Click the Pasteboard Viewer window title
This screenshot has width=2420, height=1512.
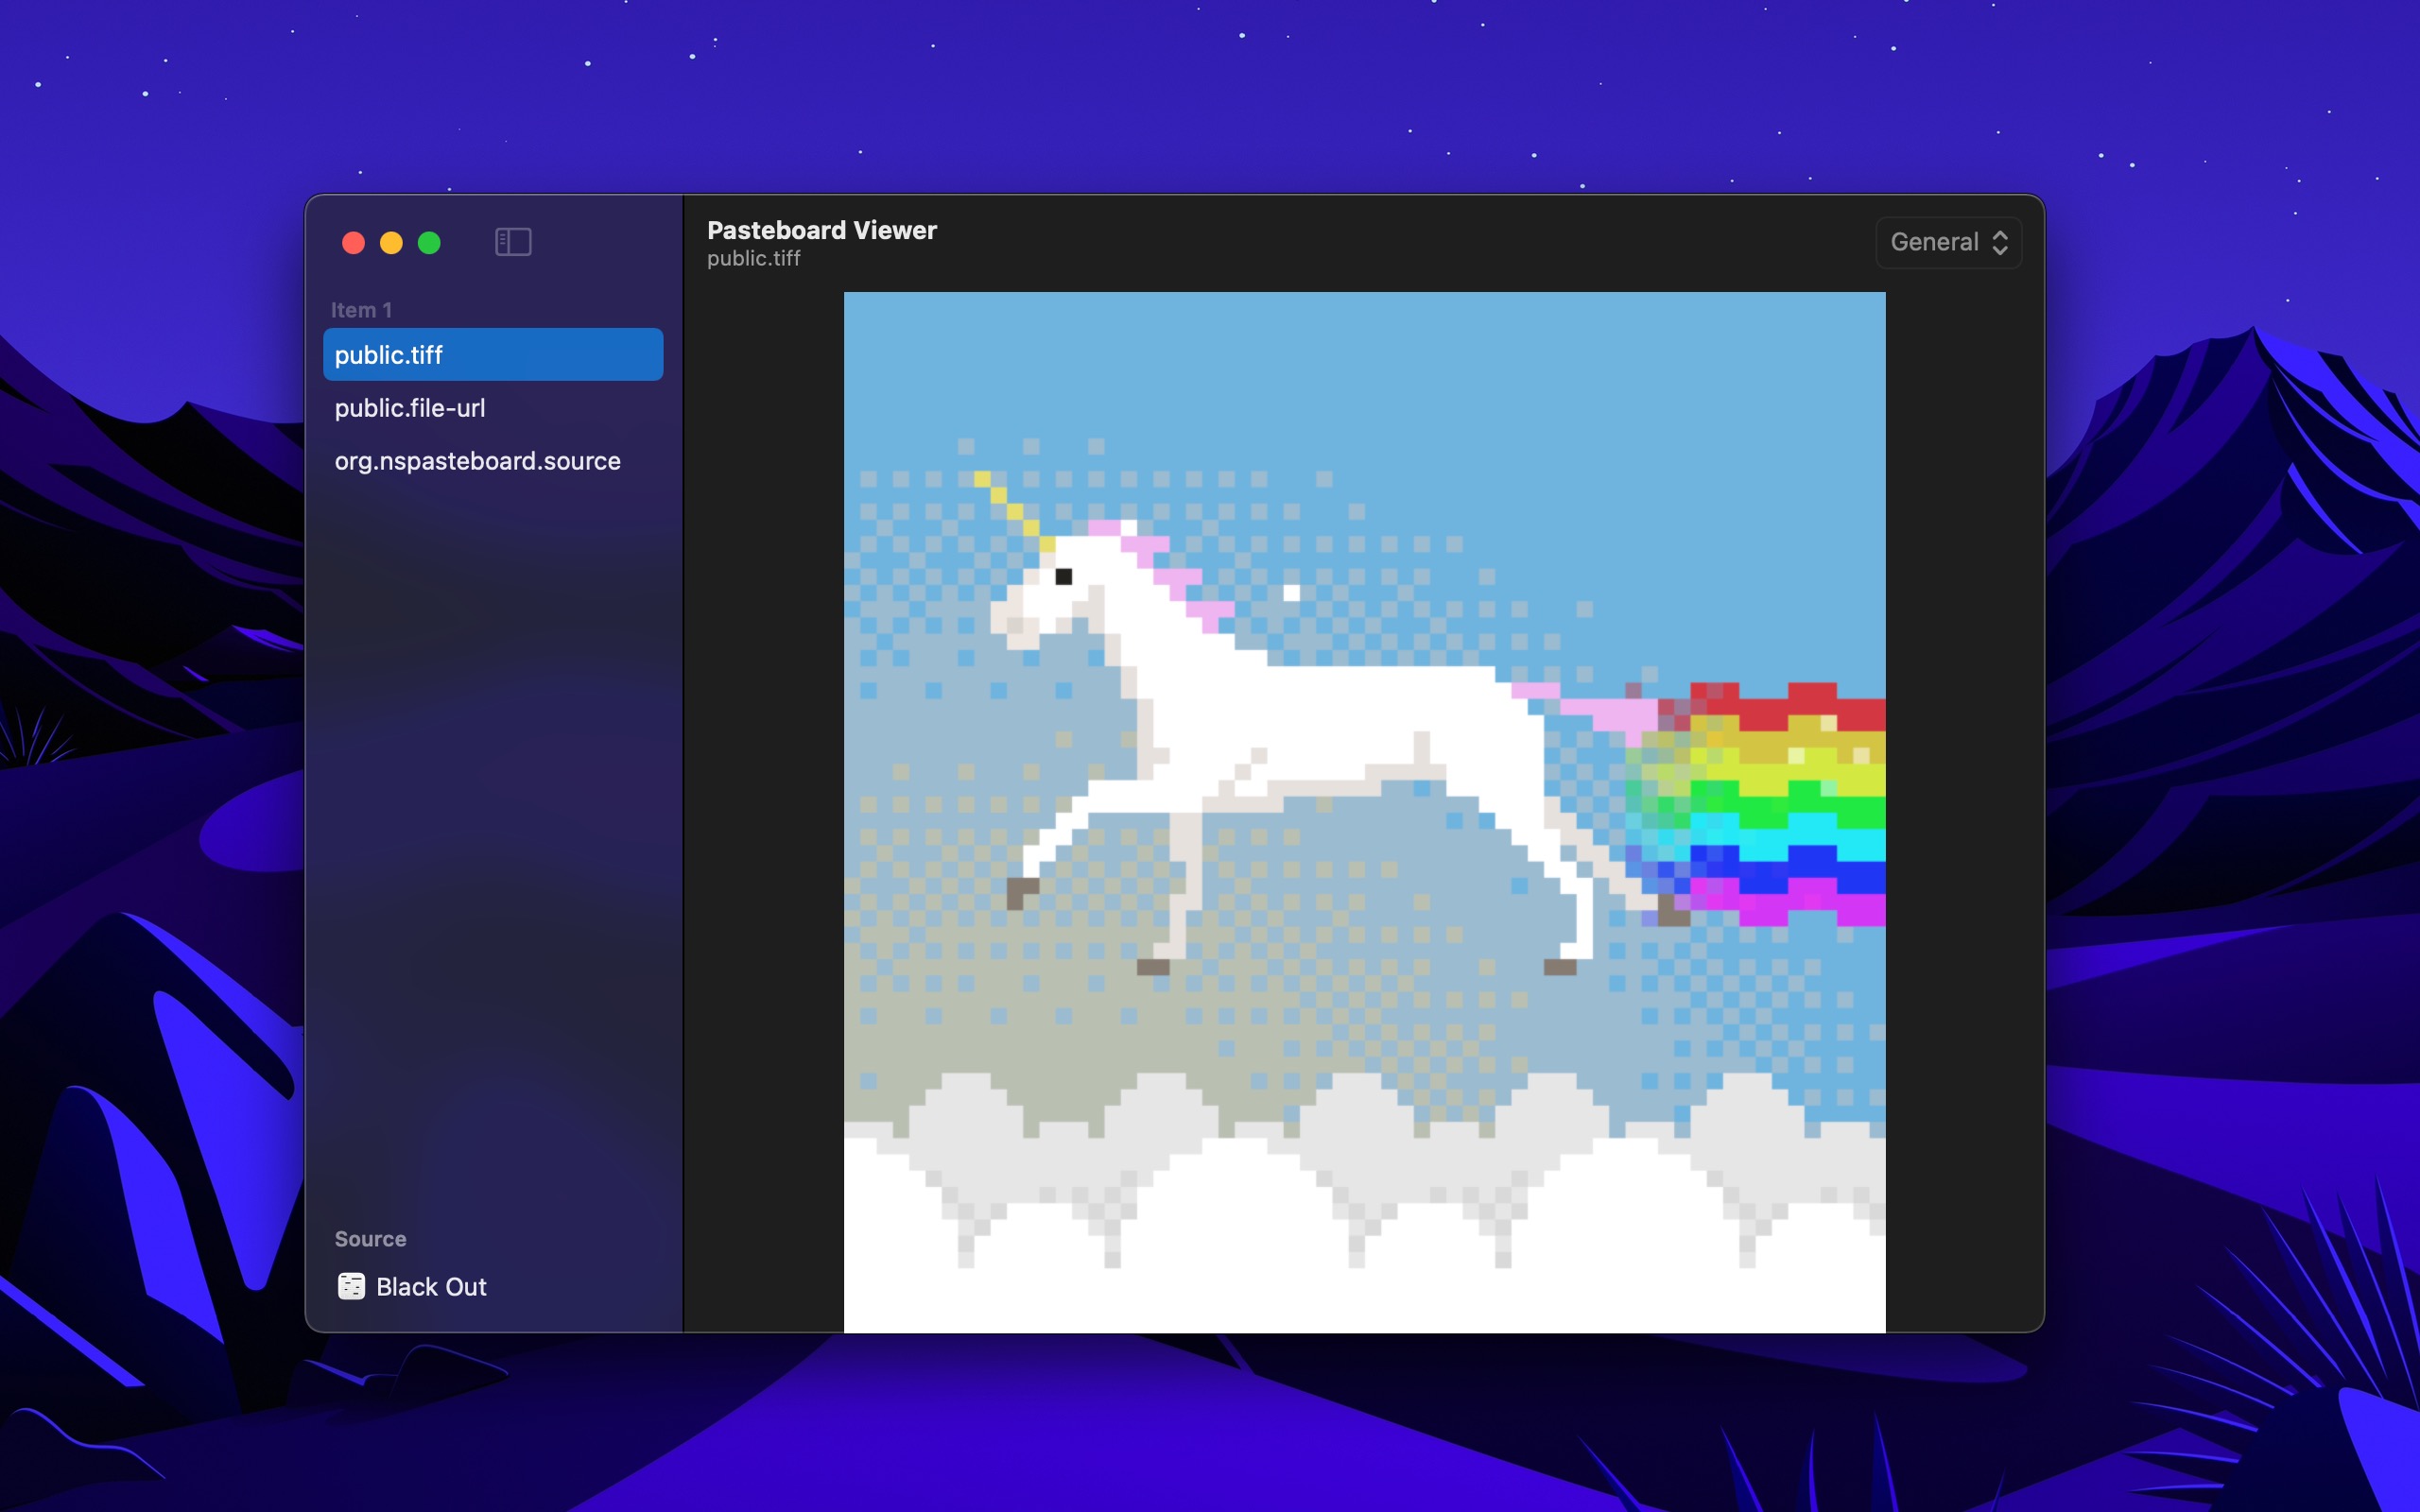pos(822,230)
